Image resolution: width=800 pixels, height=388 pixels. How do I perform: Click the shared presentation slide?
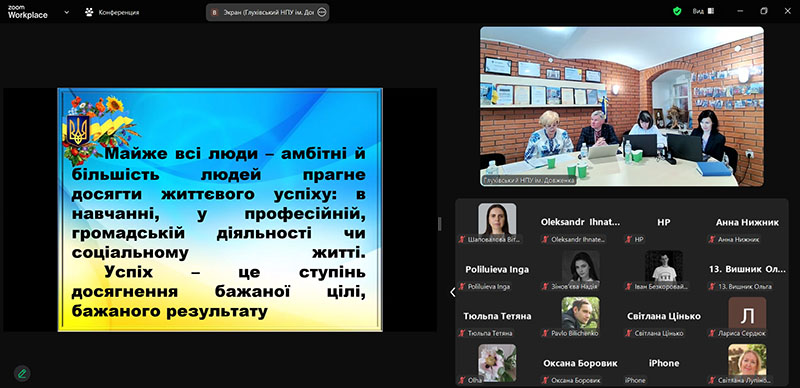(220, 210)
